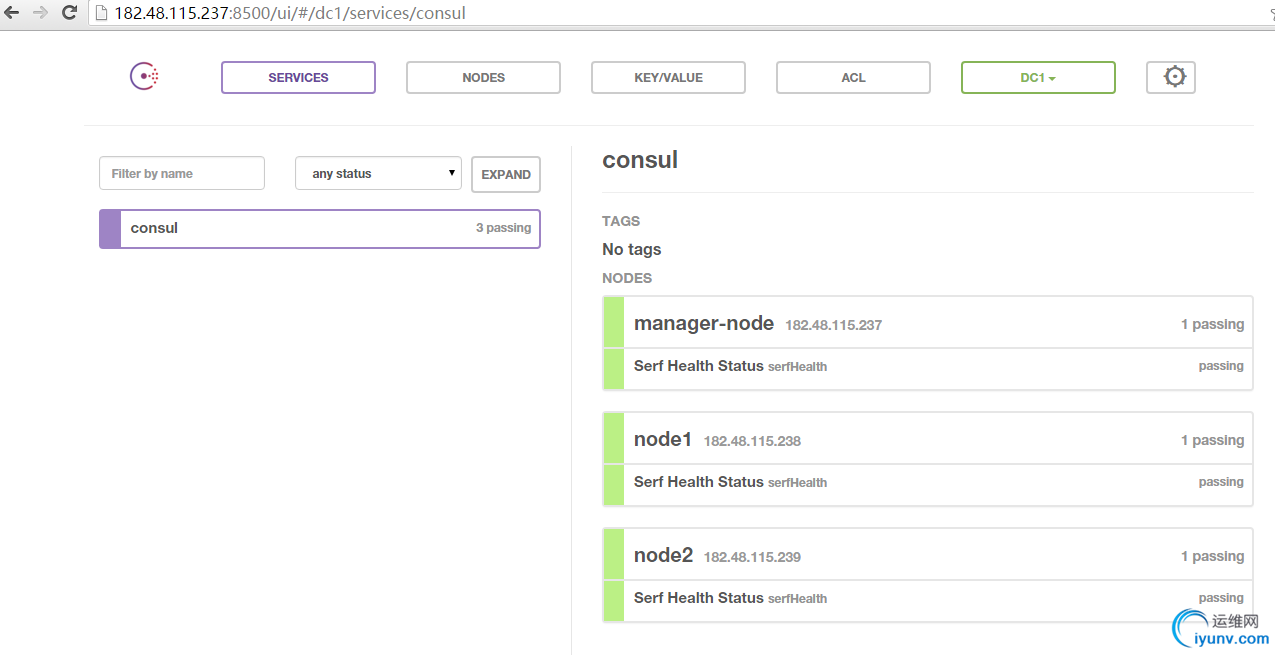Click the TAGS section label
This screenshot has height=655, width=1275.
tap(621, 221)
